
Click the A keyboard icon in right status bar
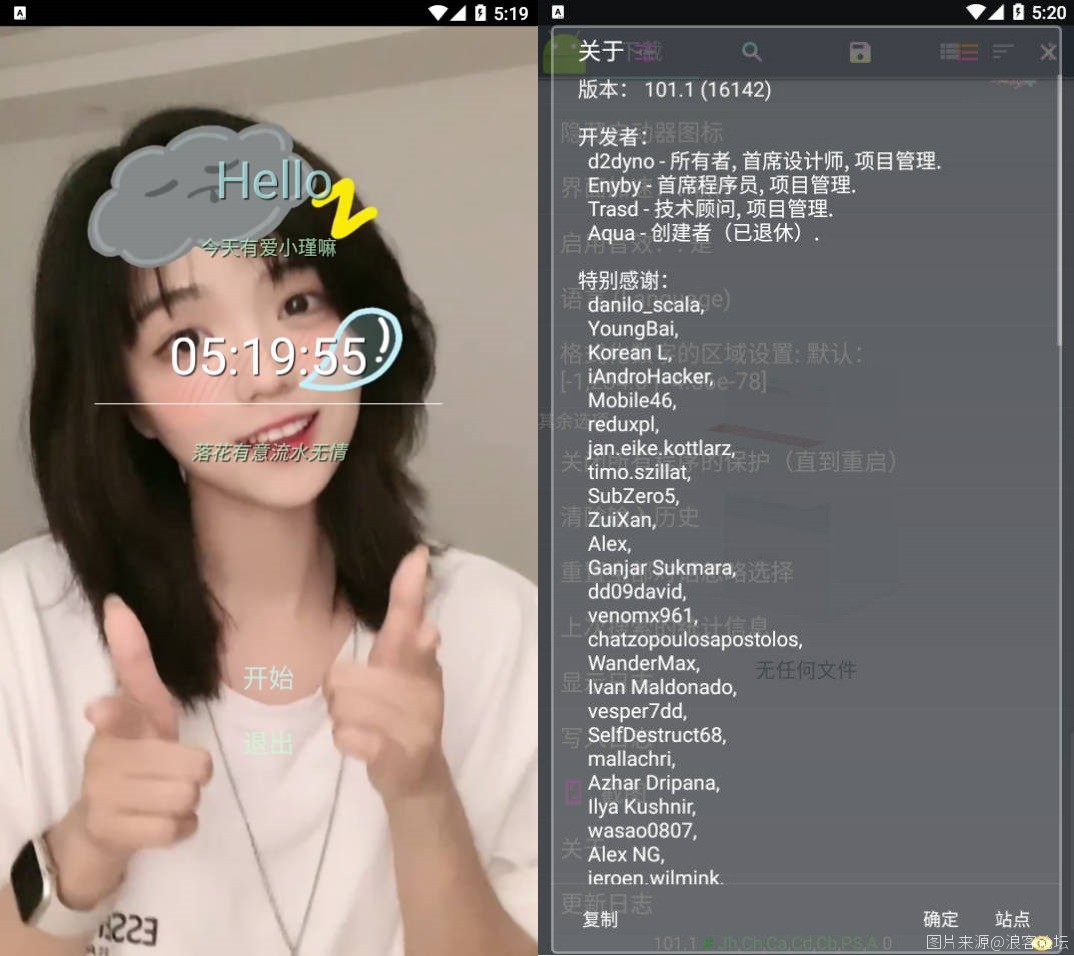pyautogui.click(x=558, y=12)
